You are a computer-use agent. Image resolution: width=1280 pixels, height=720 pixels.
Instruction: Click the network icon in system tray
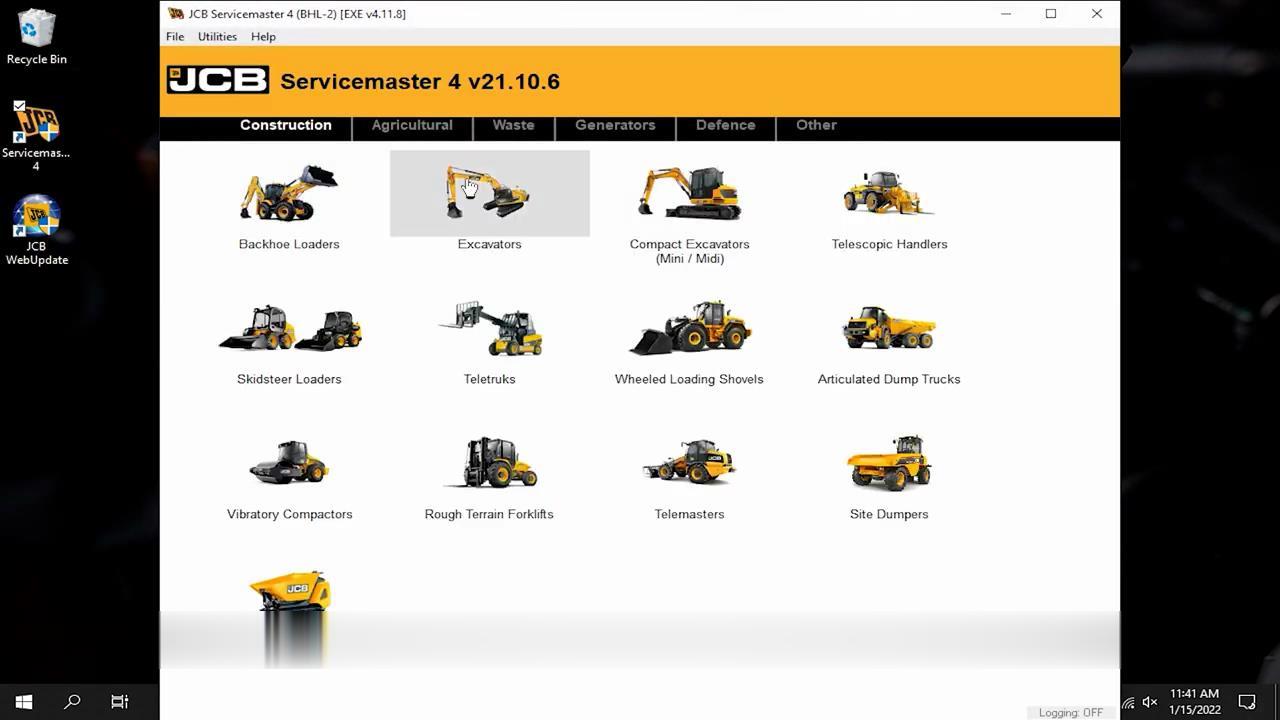1128,703
